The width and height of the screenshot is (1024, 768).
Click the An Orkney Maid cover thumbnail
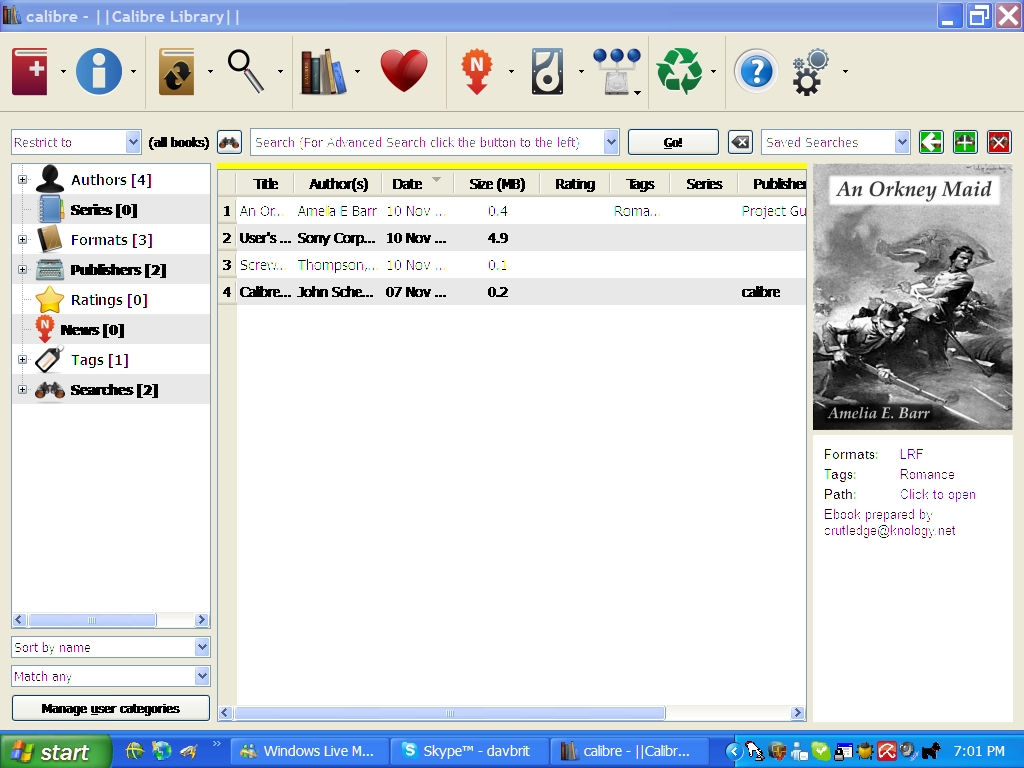click(x=912, y=297)
